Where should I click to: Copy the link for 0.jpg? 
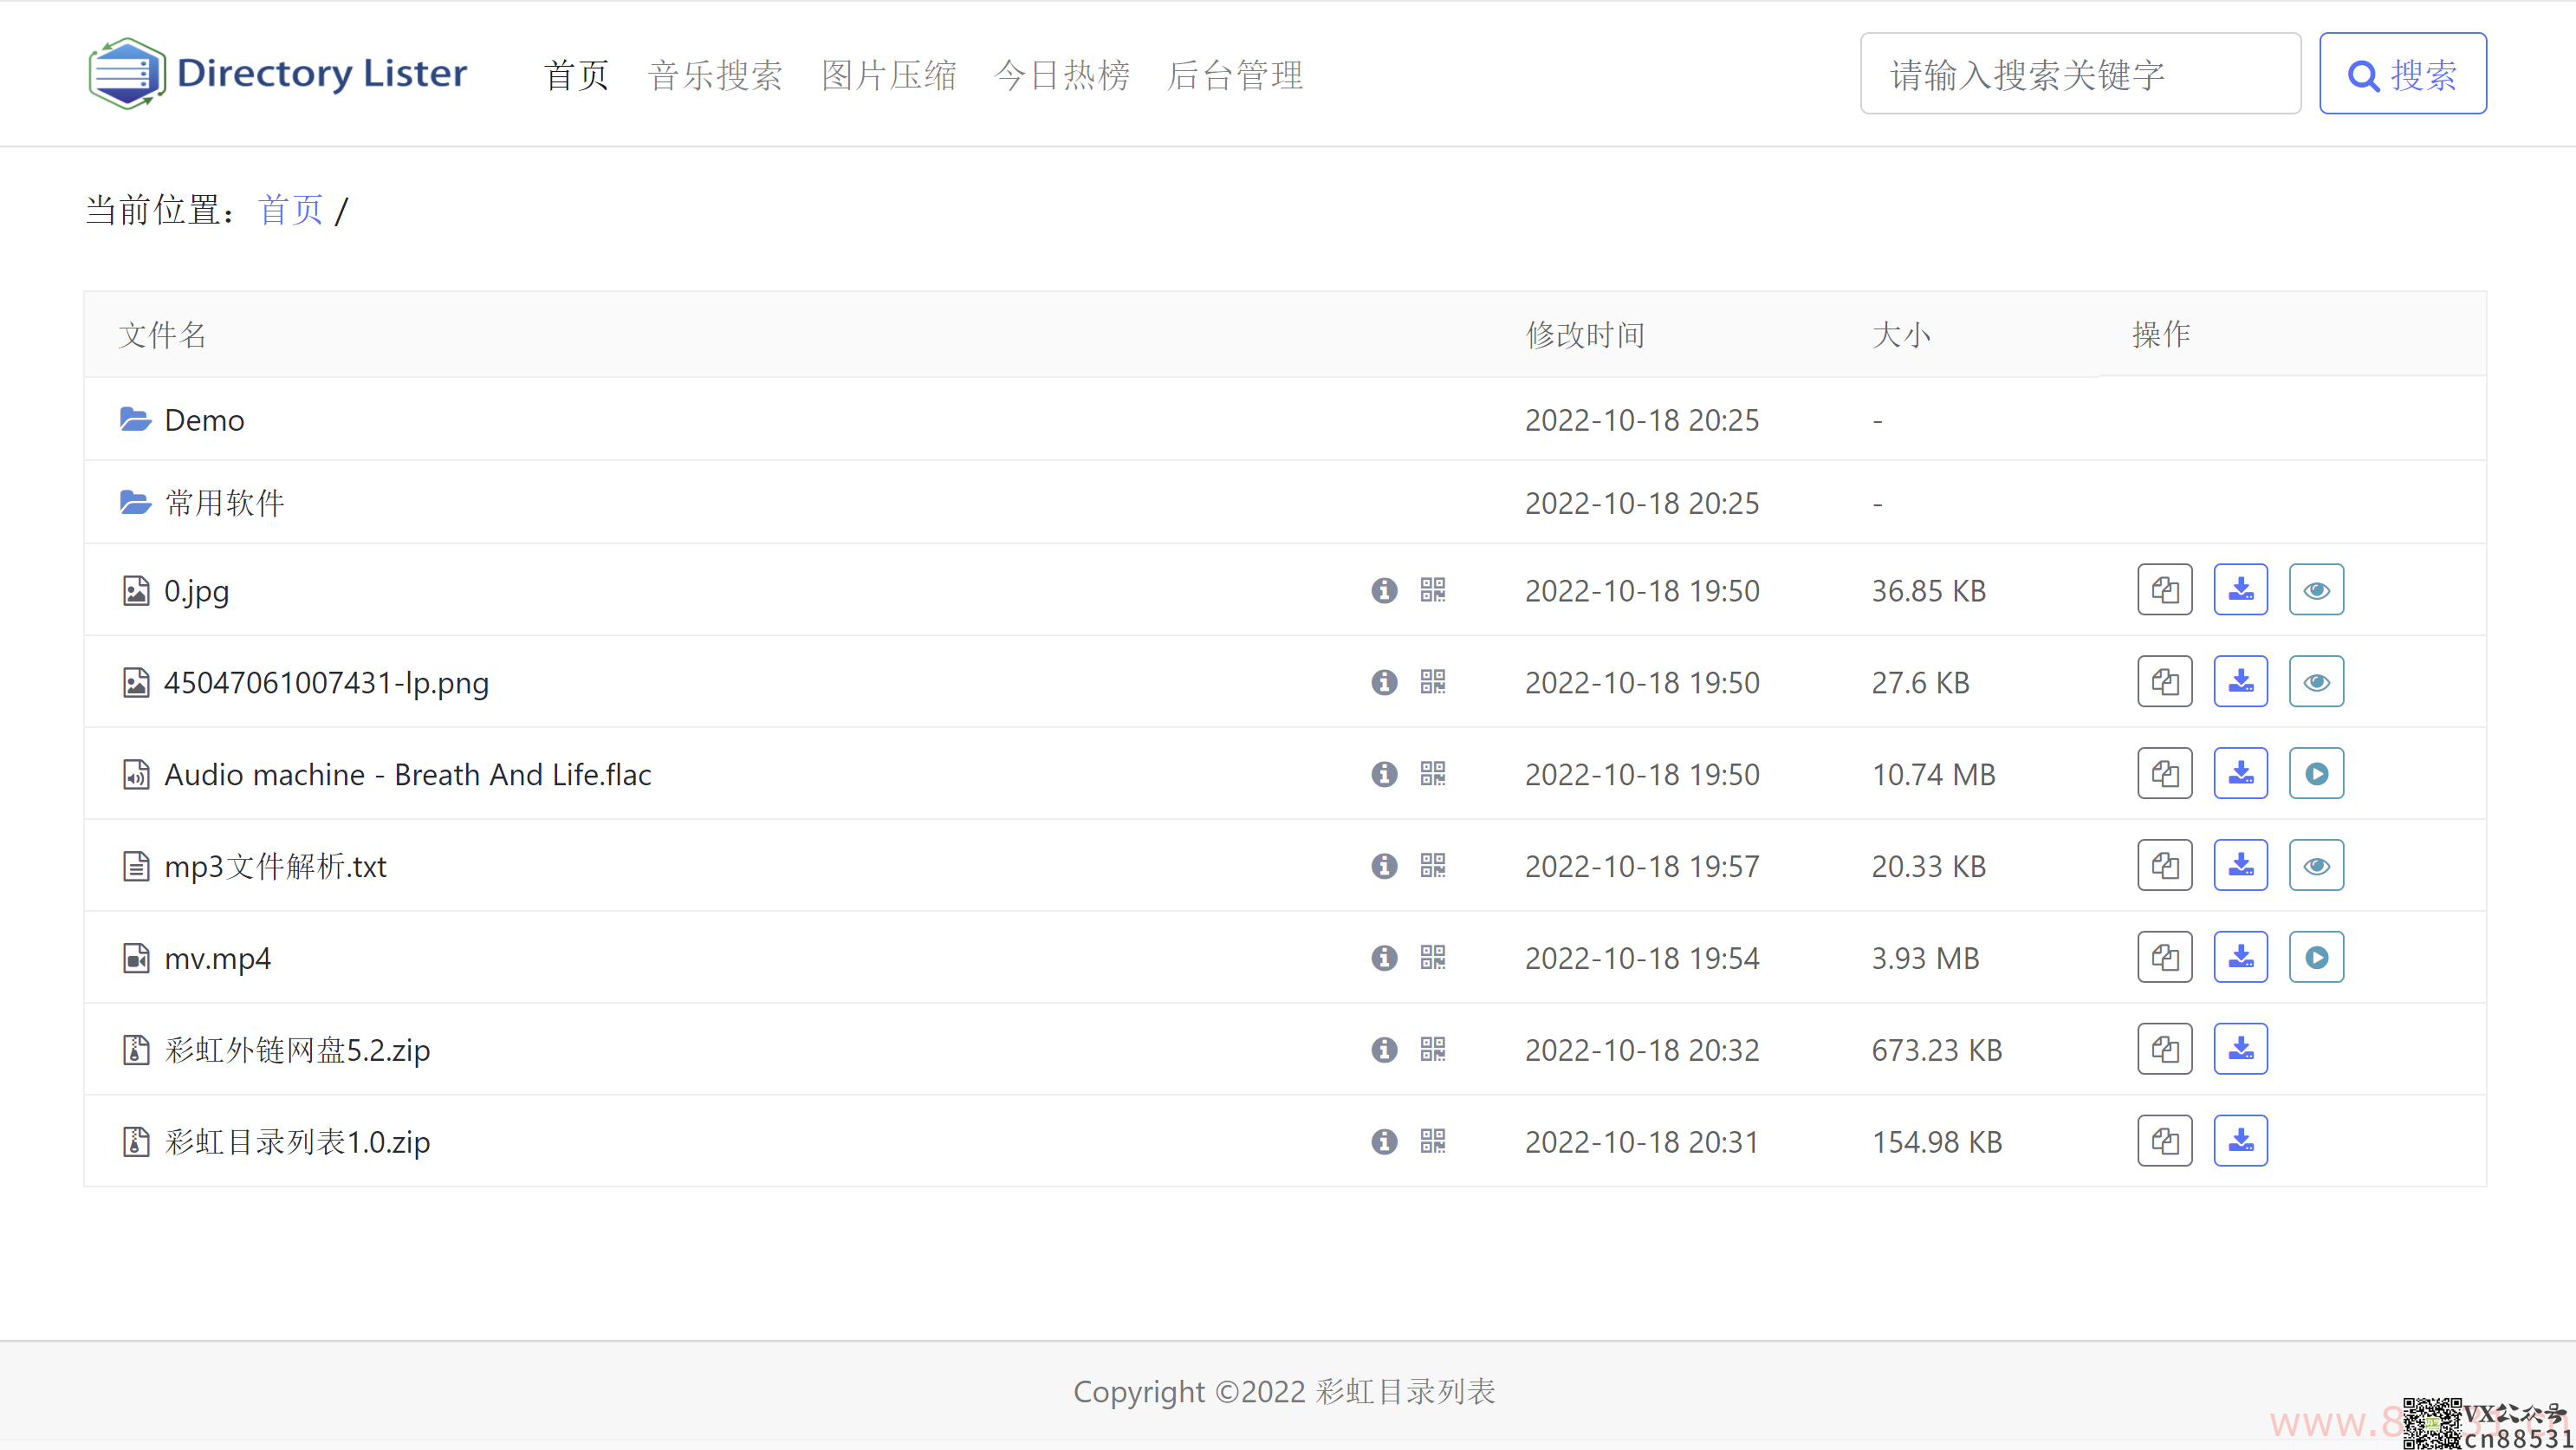click(x=2165, y=590)
